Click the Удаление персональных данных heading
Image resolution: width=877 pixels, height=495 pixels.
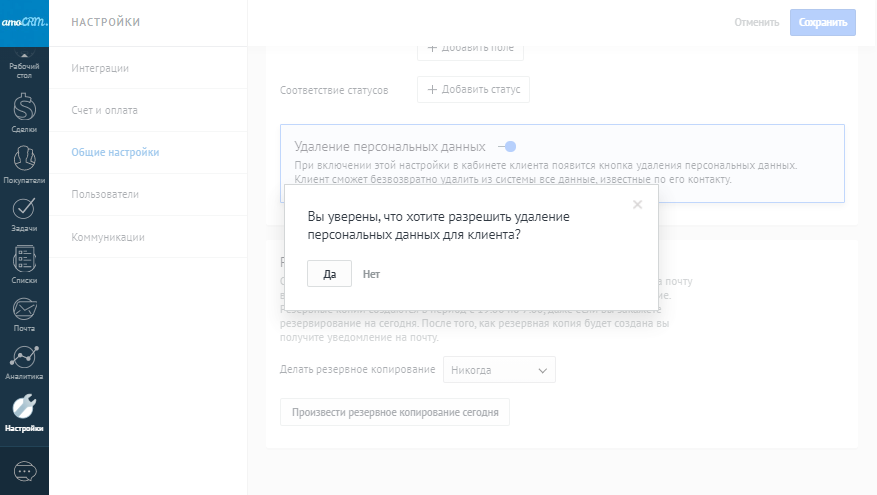390,147
